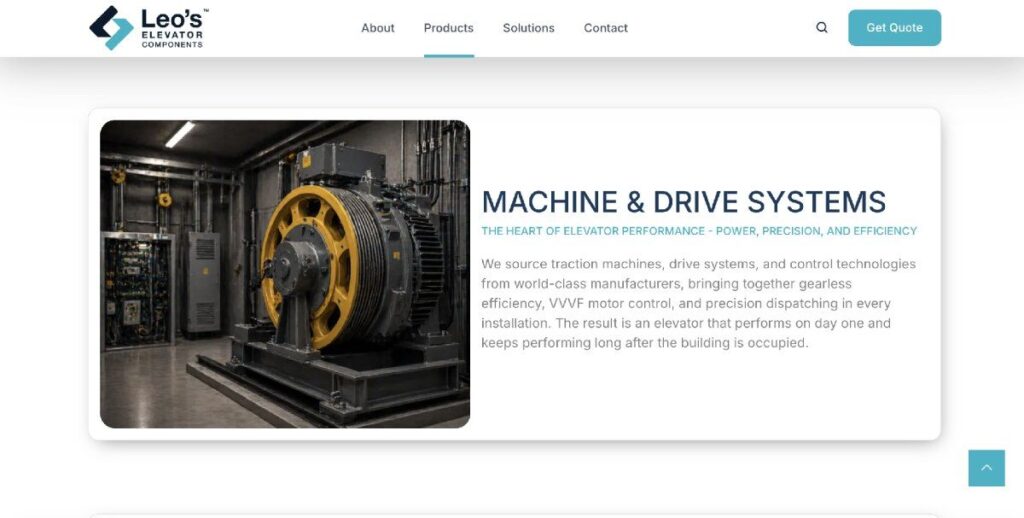This screenshot has width=1024, height=518.
Task: Select the Products nav tab
Action: (449, 28)
